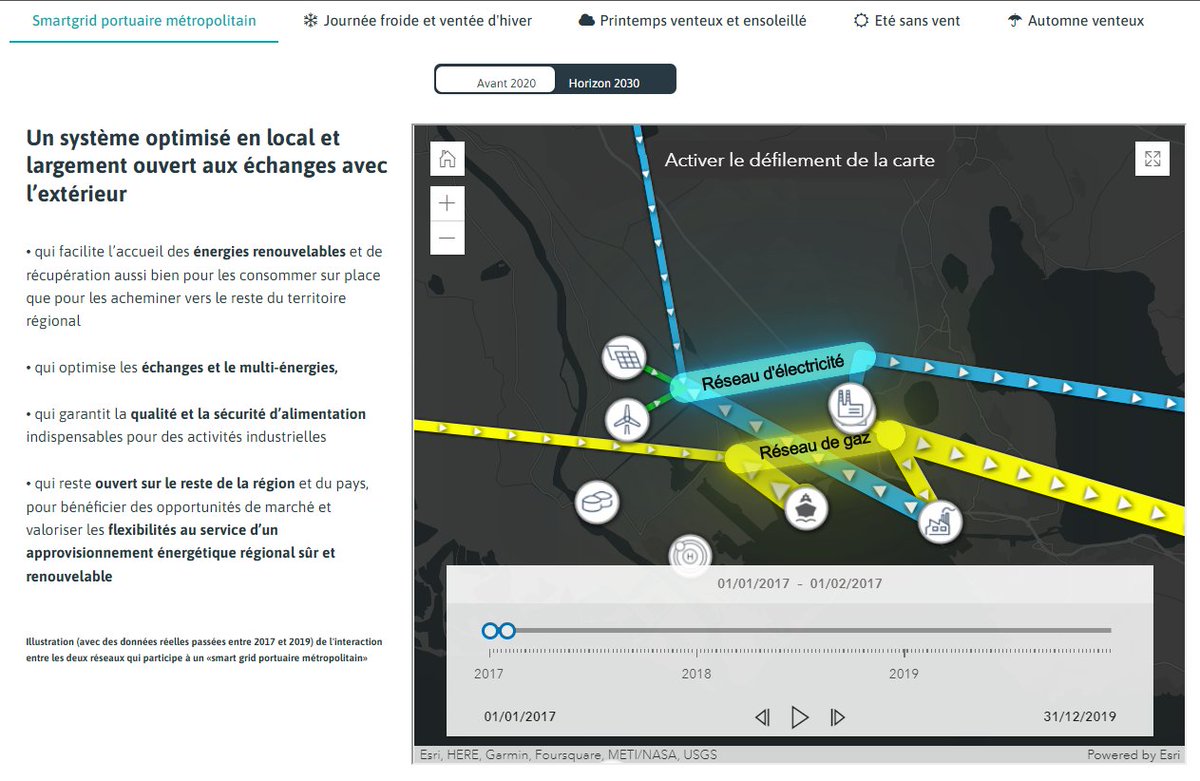Click the Réseau d'électricité map label
1200x781 pixels.
coord(773,373)
